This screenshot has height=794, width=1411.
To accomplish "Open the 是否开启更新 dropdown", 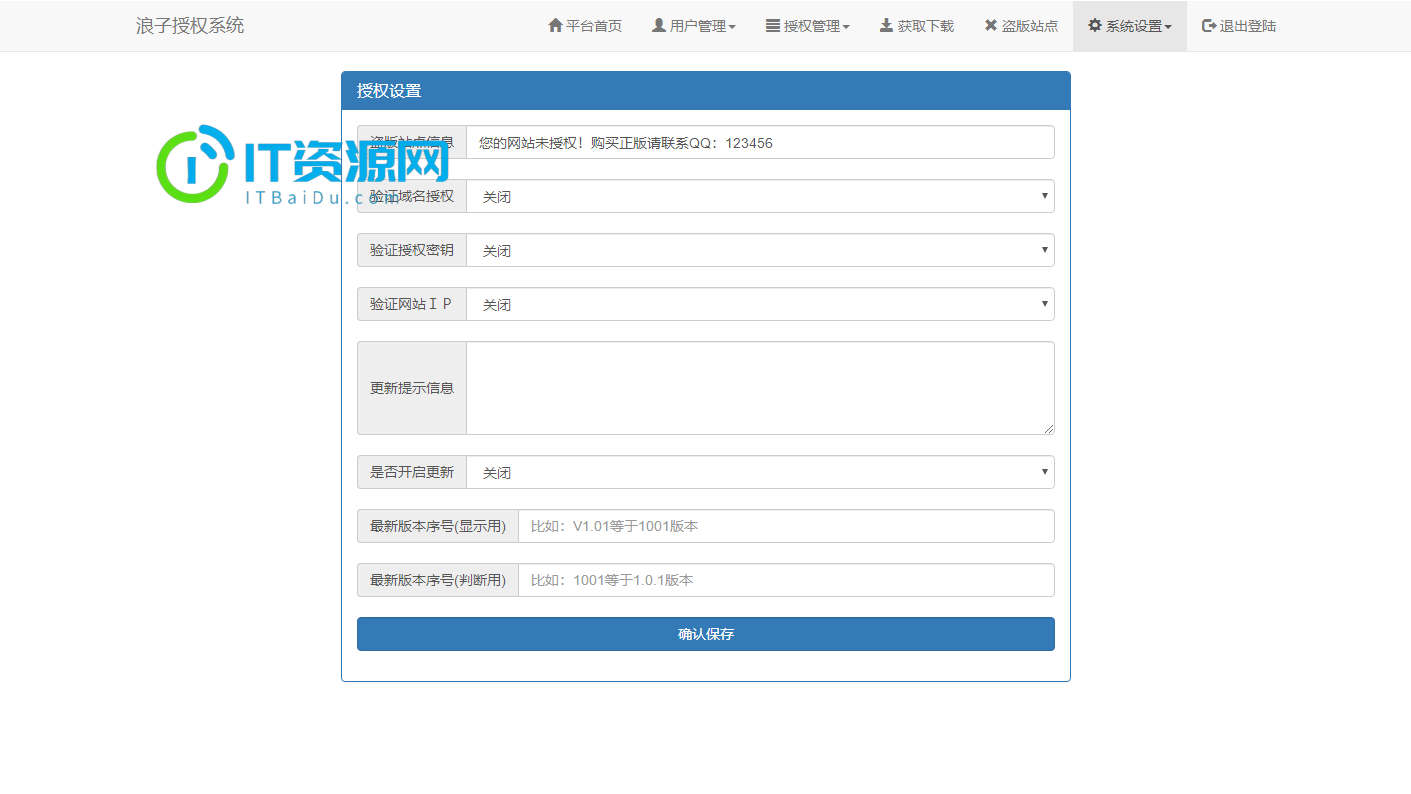I will [x=760, y=472].
